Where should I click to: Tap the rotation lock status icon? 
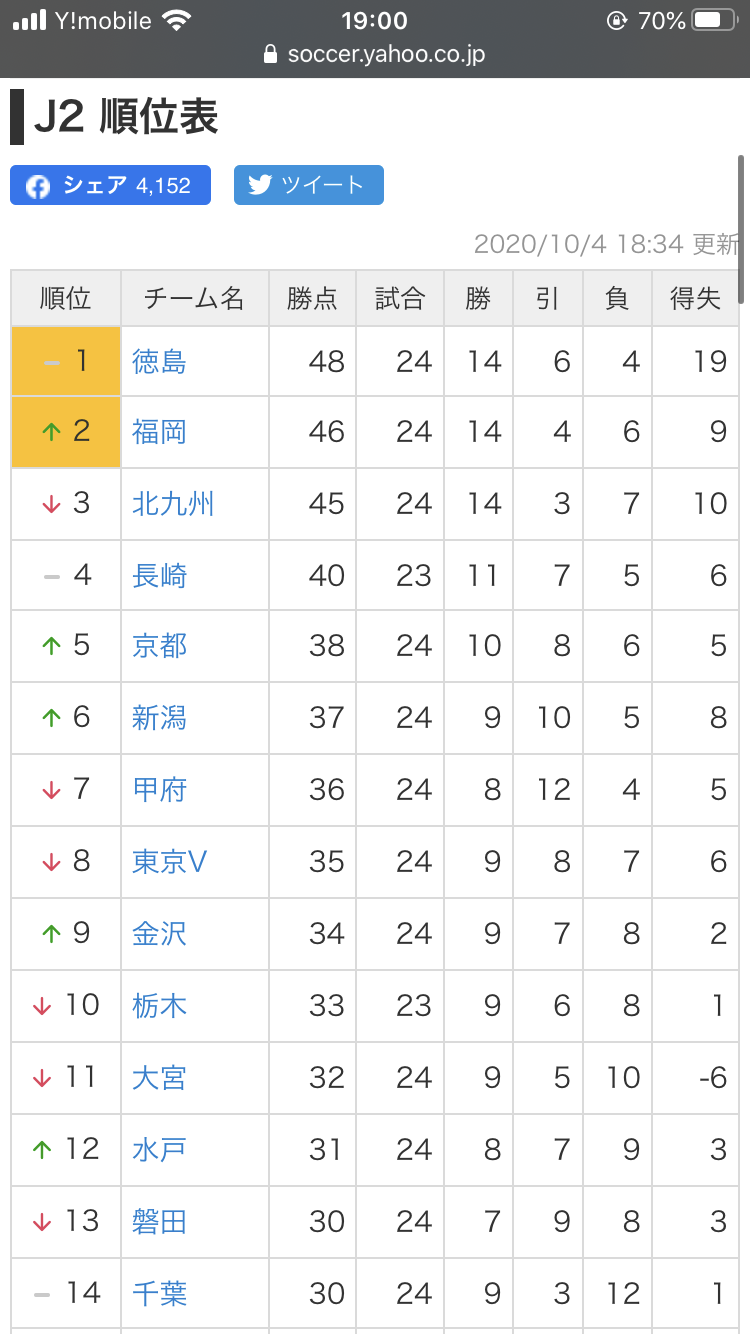pos(616,20)
